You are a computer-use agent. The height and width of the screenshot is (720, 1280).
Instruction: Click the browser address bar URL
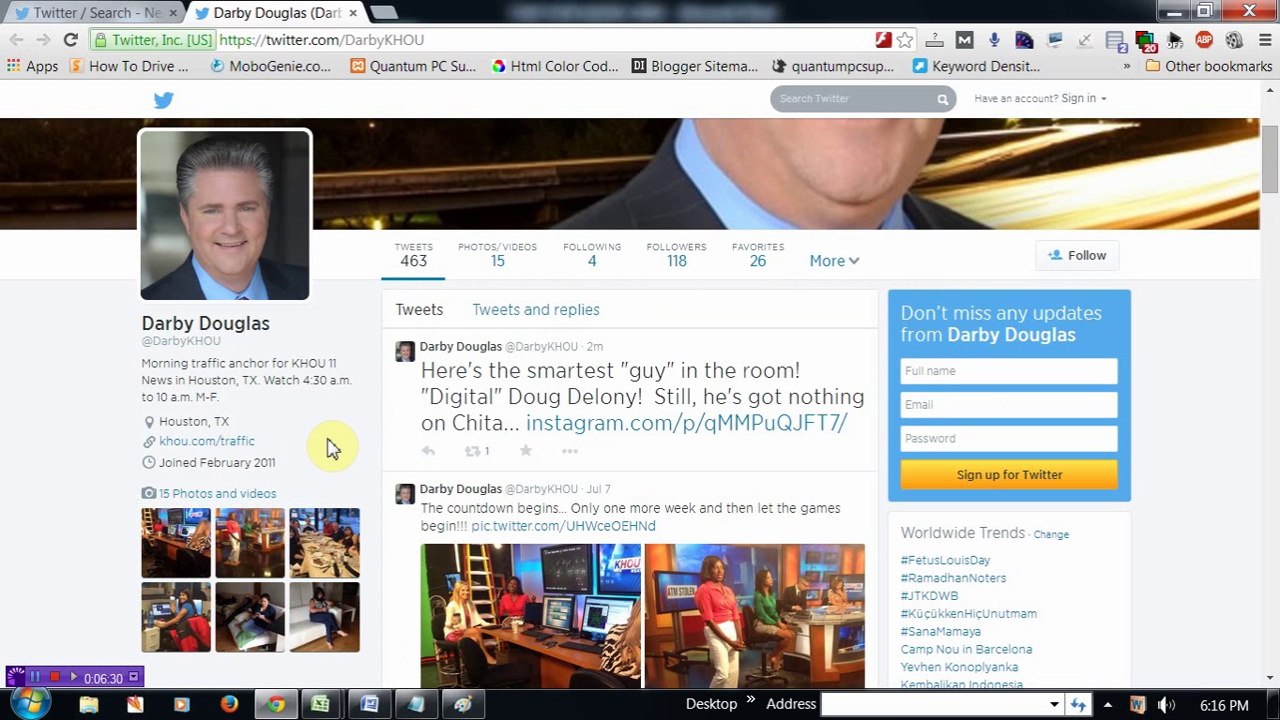[321, 40]
